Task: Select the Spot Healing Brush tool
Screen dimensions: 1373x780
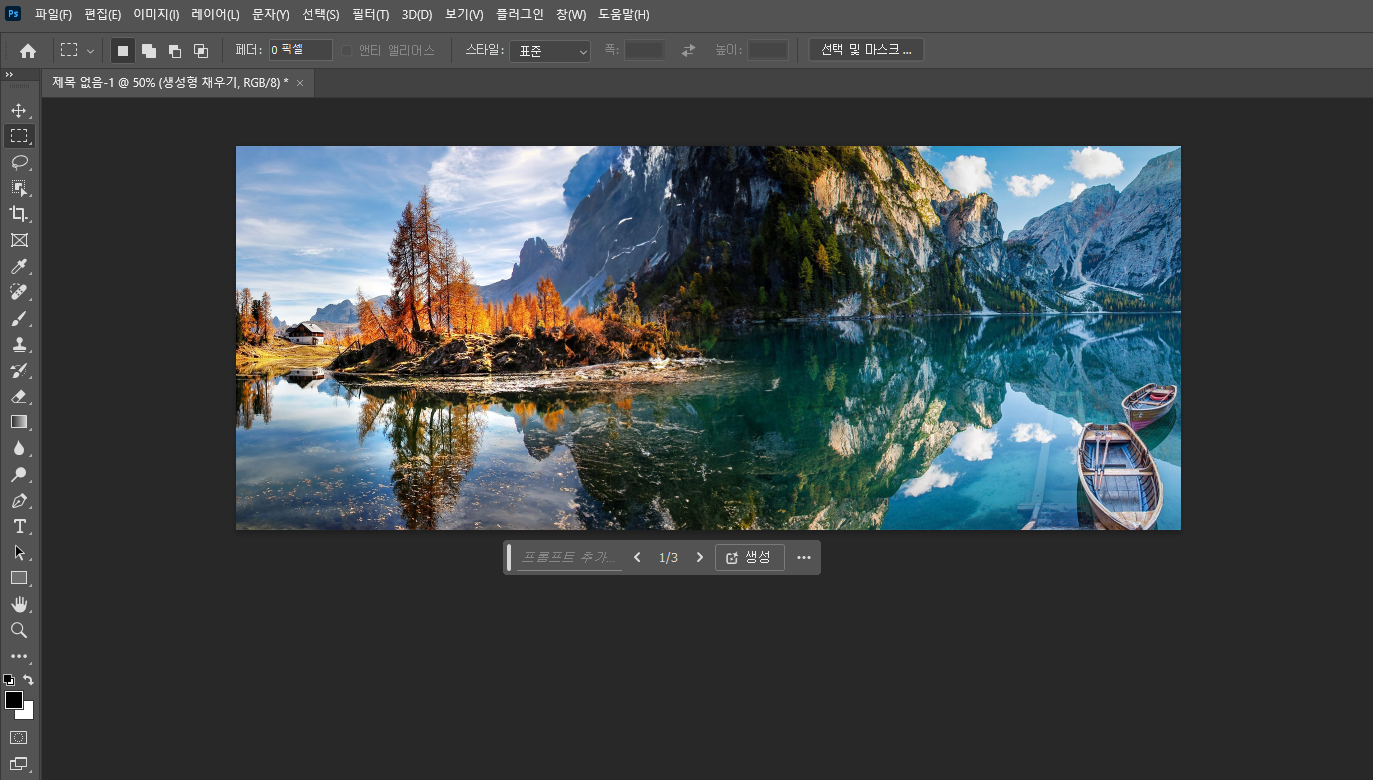Action: tap(19, 292)
